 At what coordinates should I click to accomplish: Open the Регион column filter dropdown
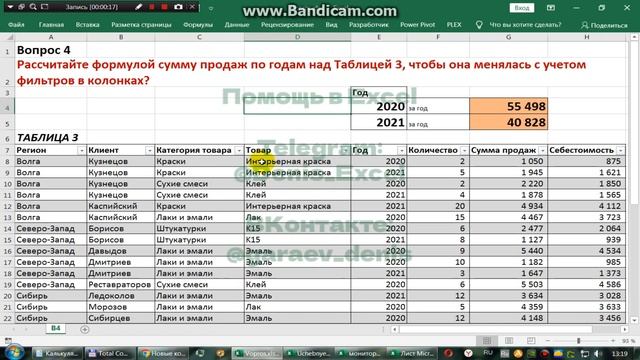tap(81, 151)
